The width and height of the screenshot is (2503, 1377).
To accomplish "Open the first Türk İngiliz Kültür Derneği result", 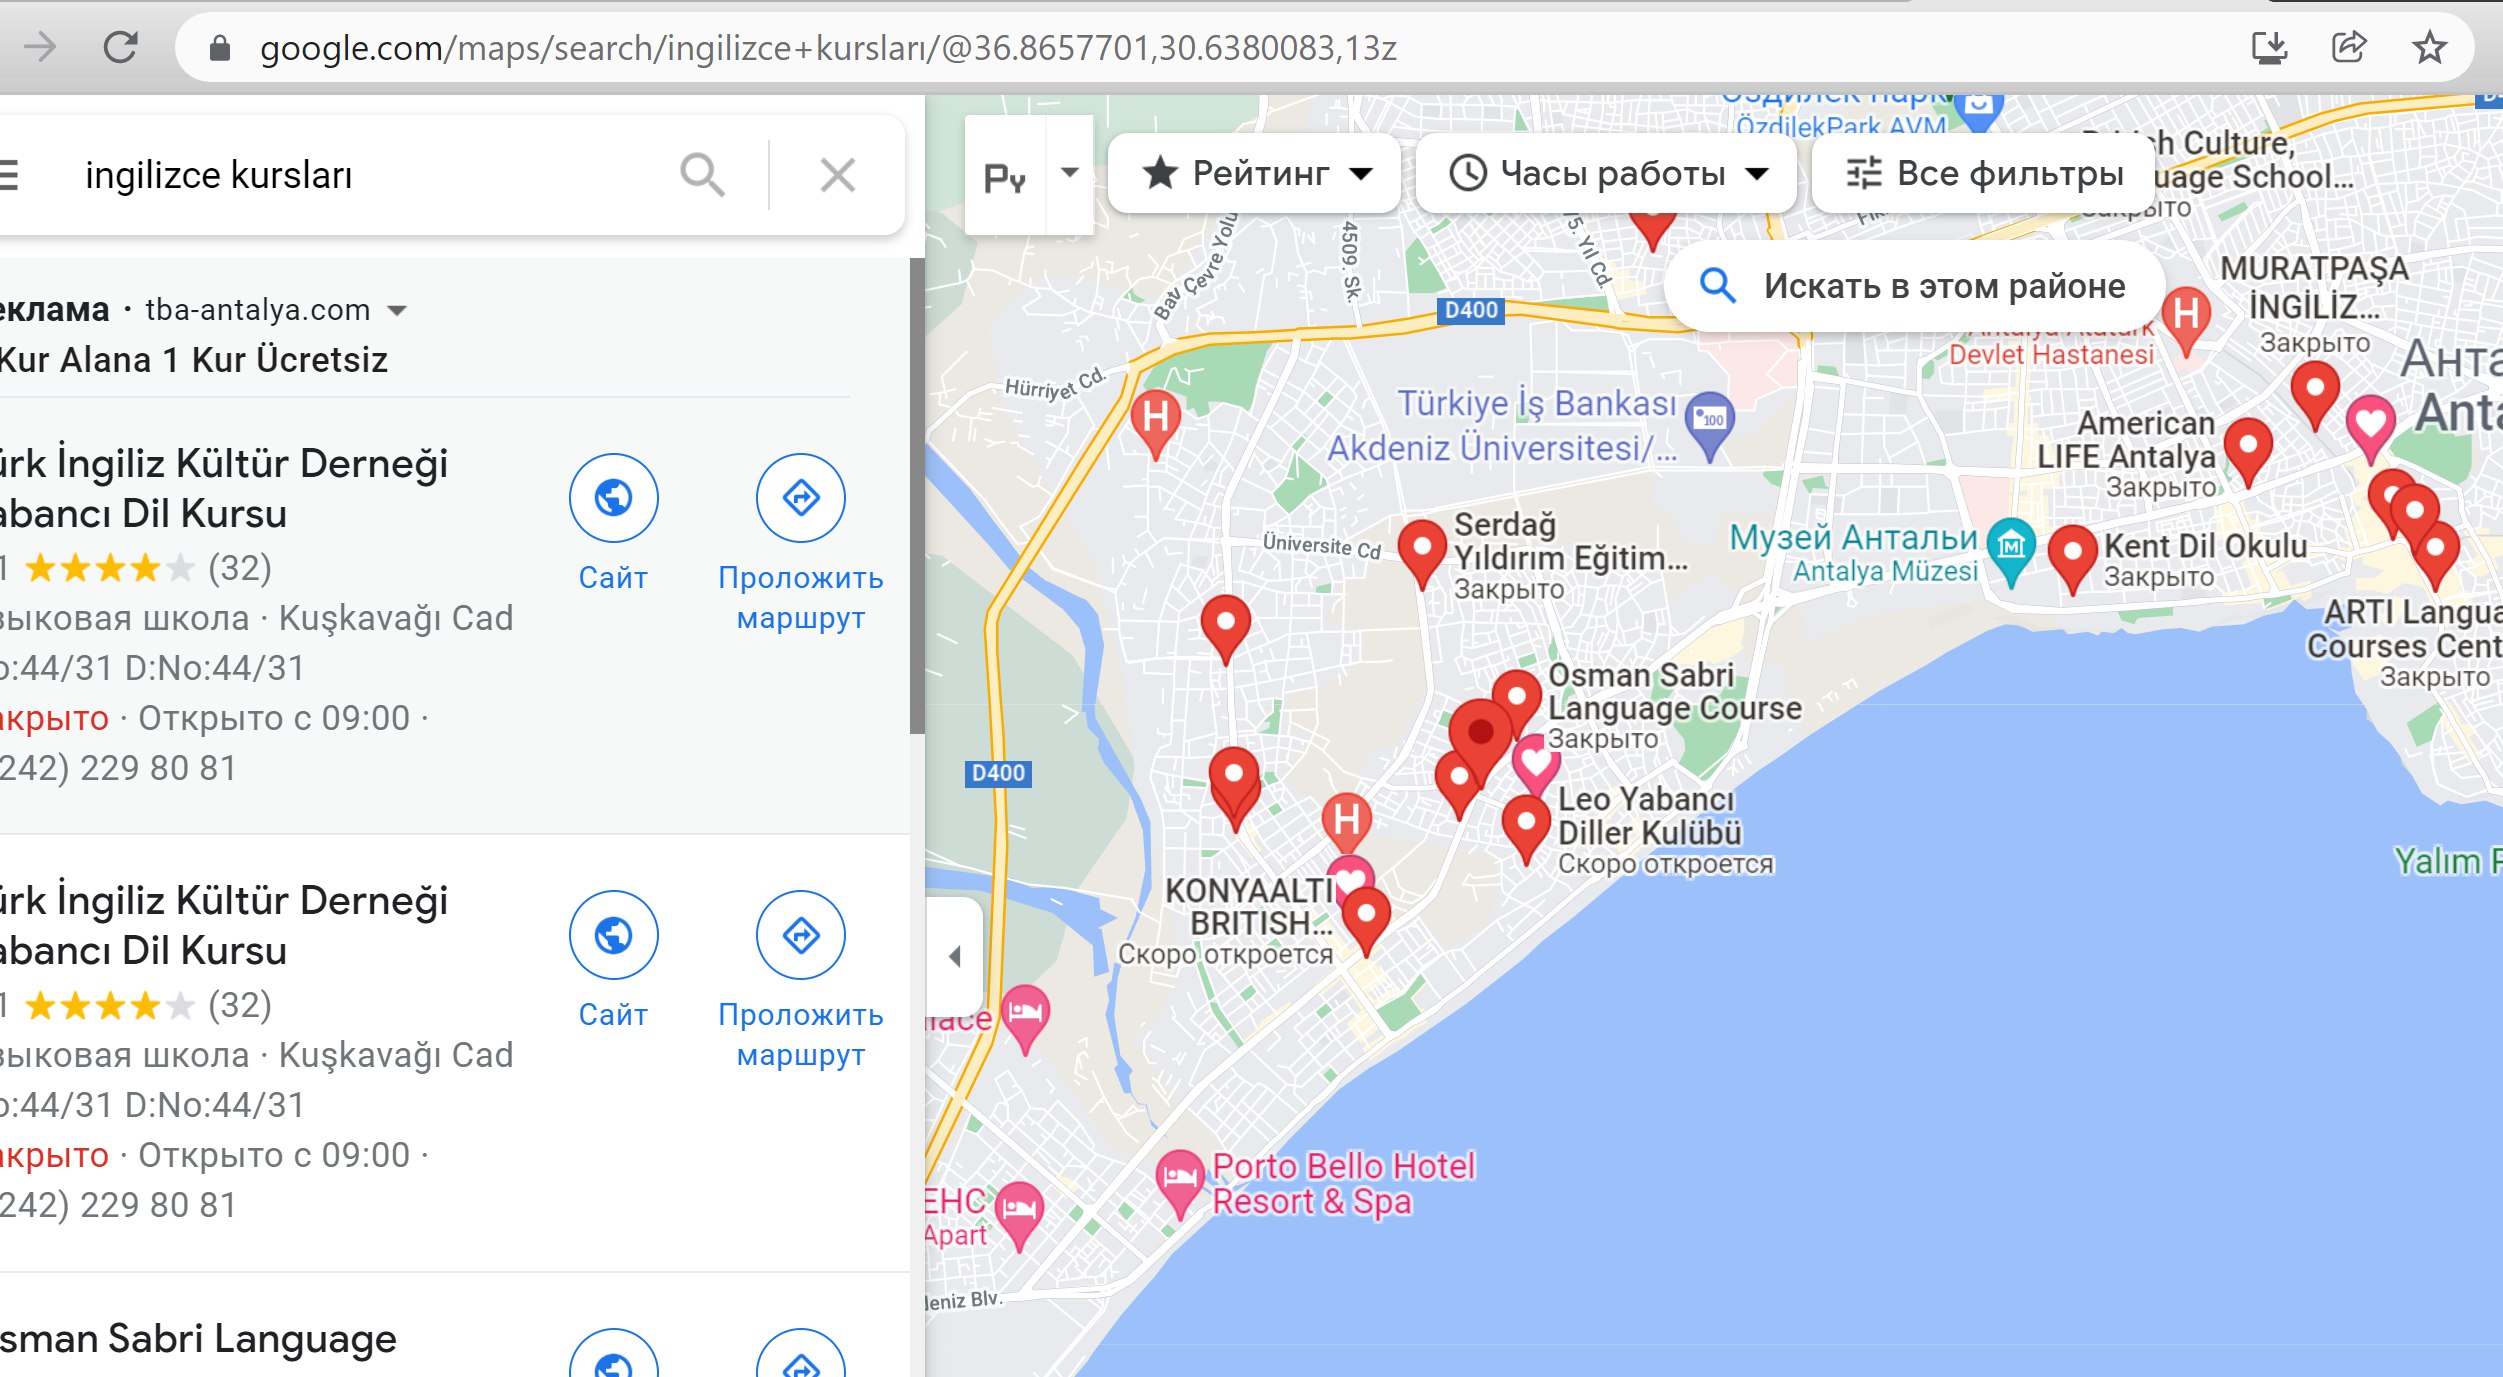I will [x=224, y=488].
